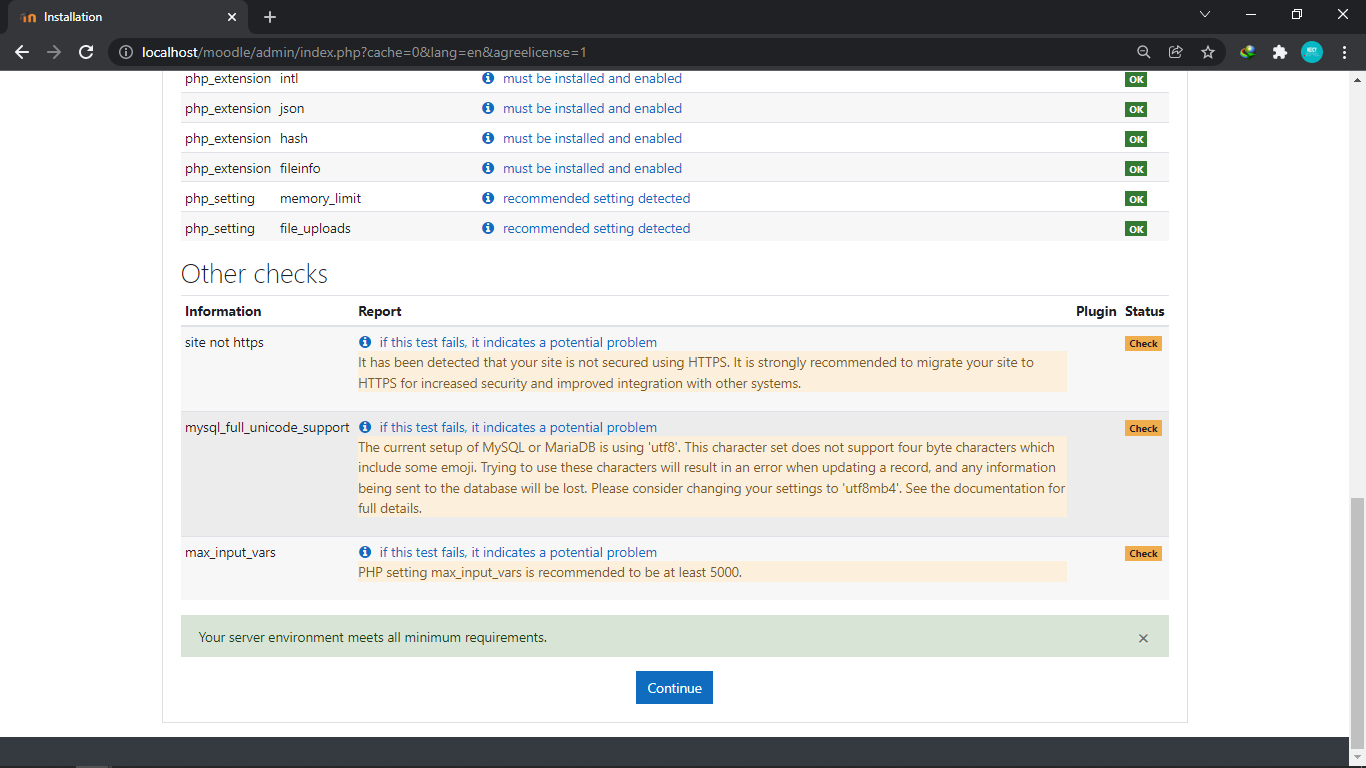Click the 'Report' column header
This screenshot has height=768, width=1366.
[380, 311]
